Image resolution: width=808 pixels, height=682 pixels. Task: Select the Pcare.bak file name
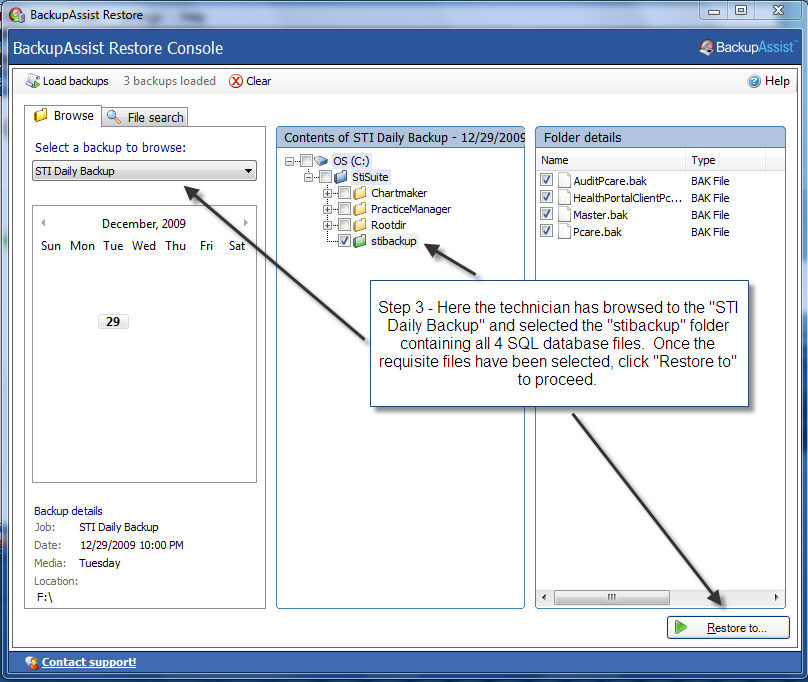(597, 232)
